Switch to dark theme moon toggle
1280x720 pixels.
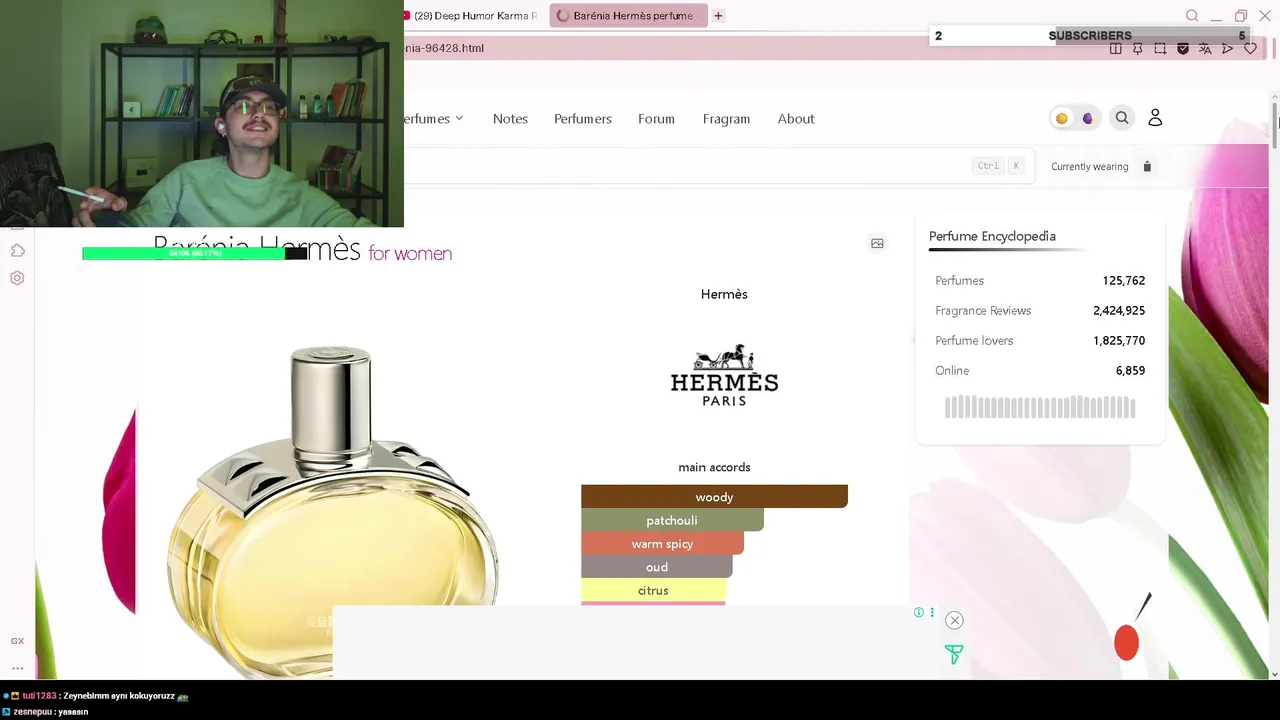tap(1088, 118)
